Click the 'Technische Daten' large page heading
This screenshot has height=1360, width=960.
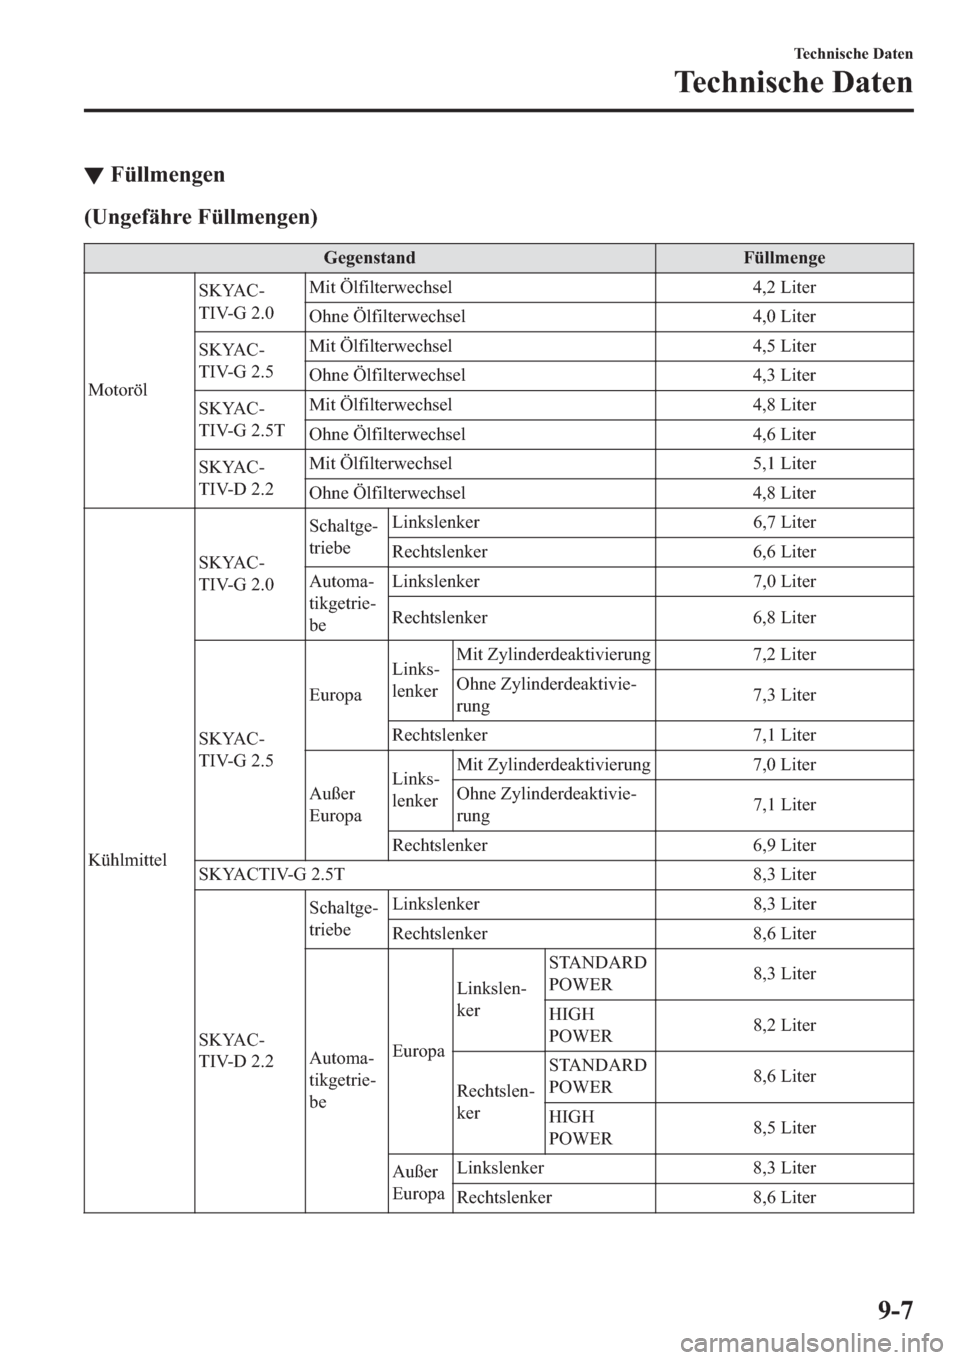[794, 82]
